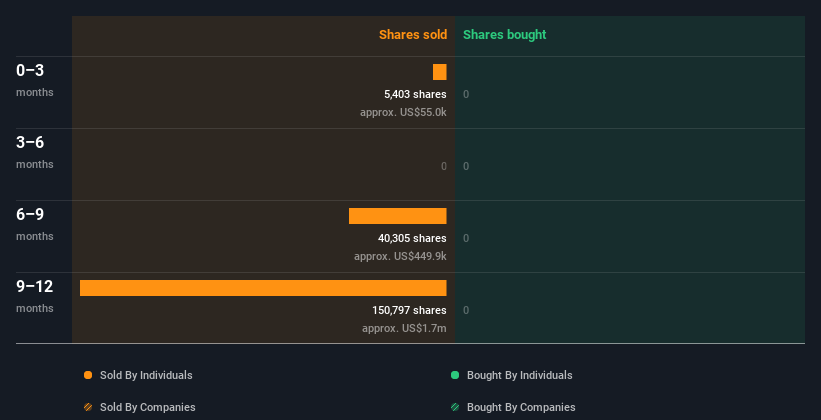The height and width of the screenshot is (420, 821).
Task: Click shares sold '0' in 3–6 months row
Action: 444,167
